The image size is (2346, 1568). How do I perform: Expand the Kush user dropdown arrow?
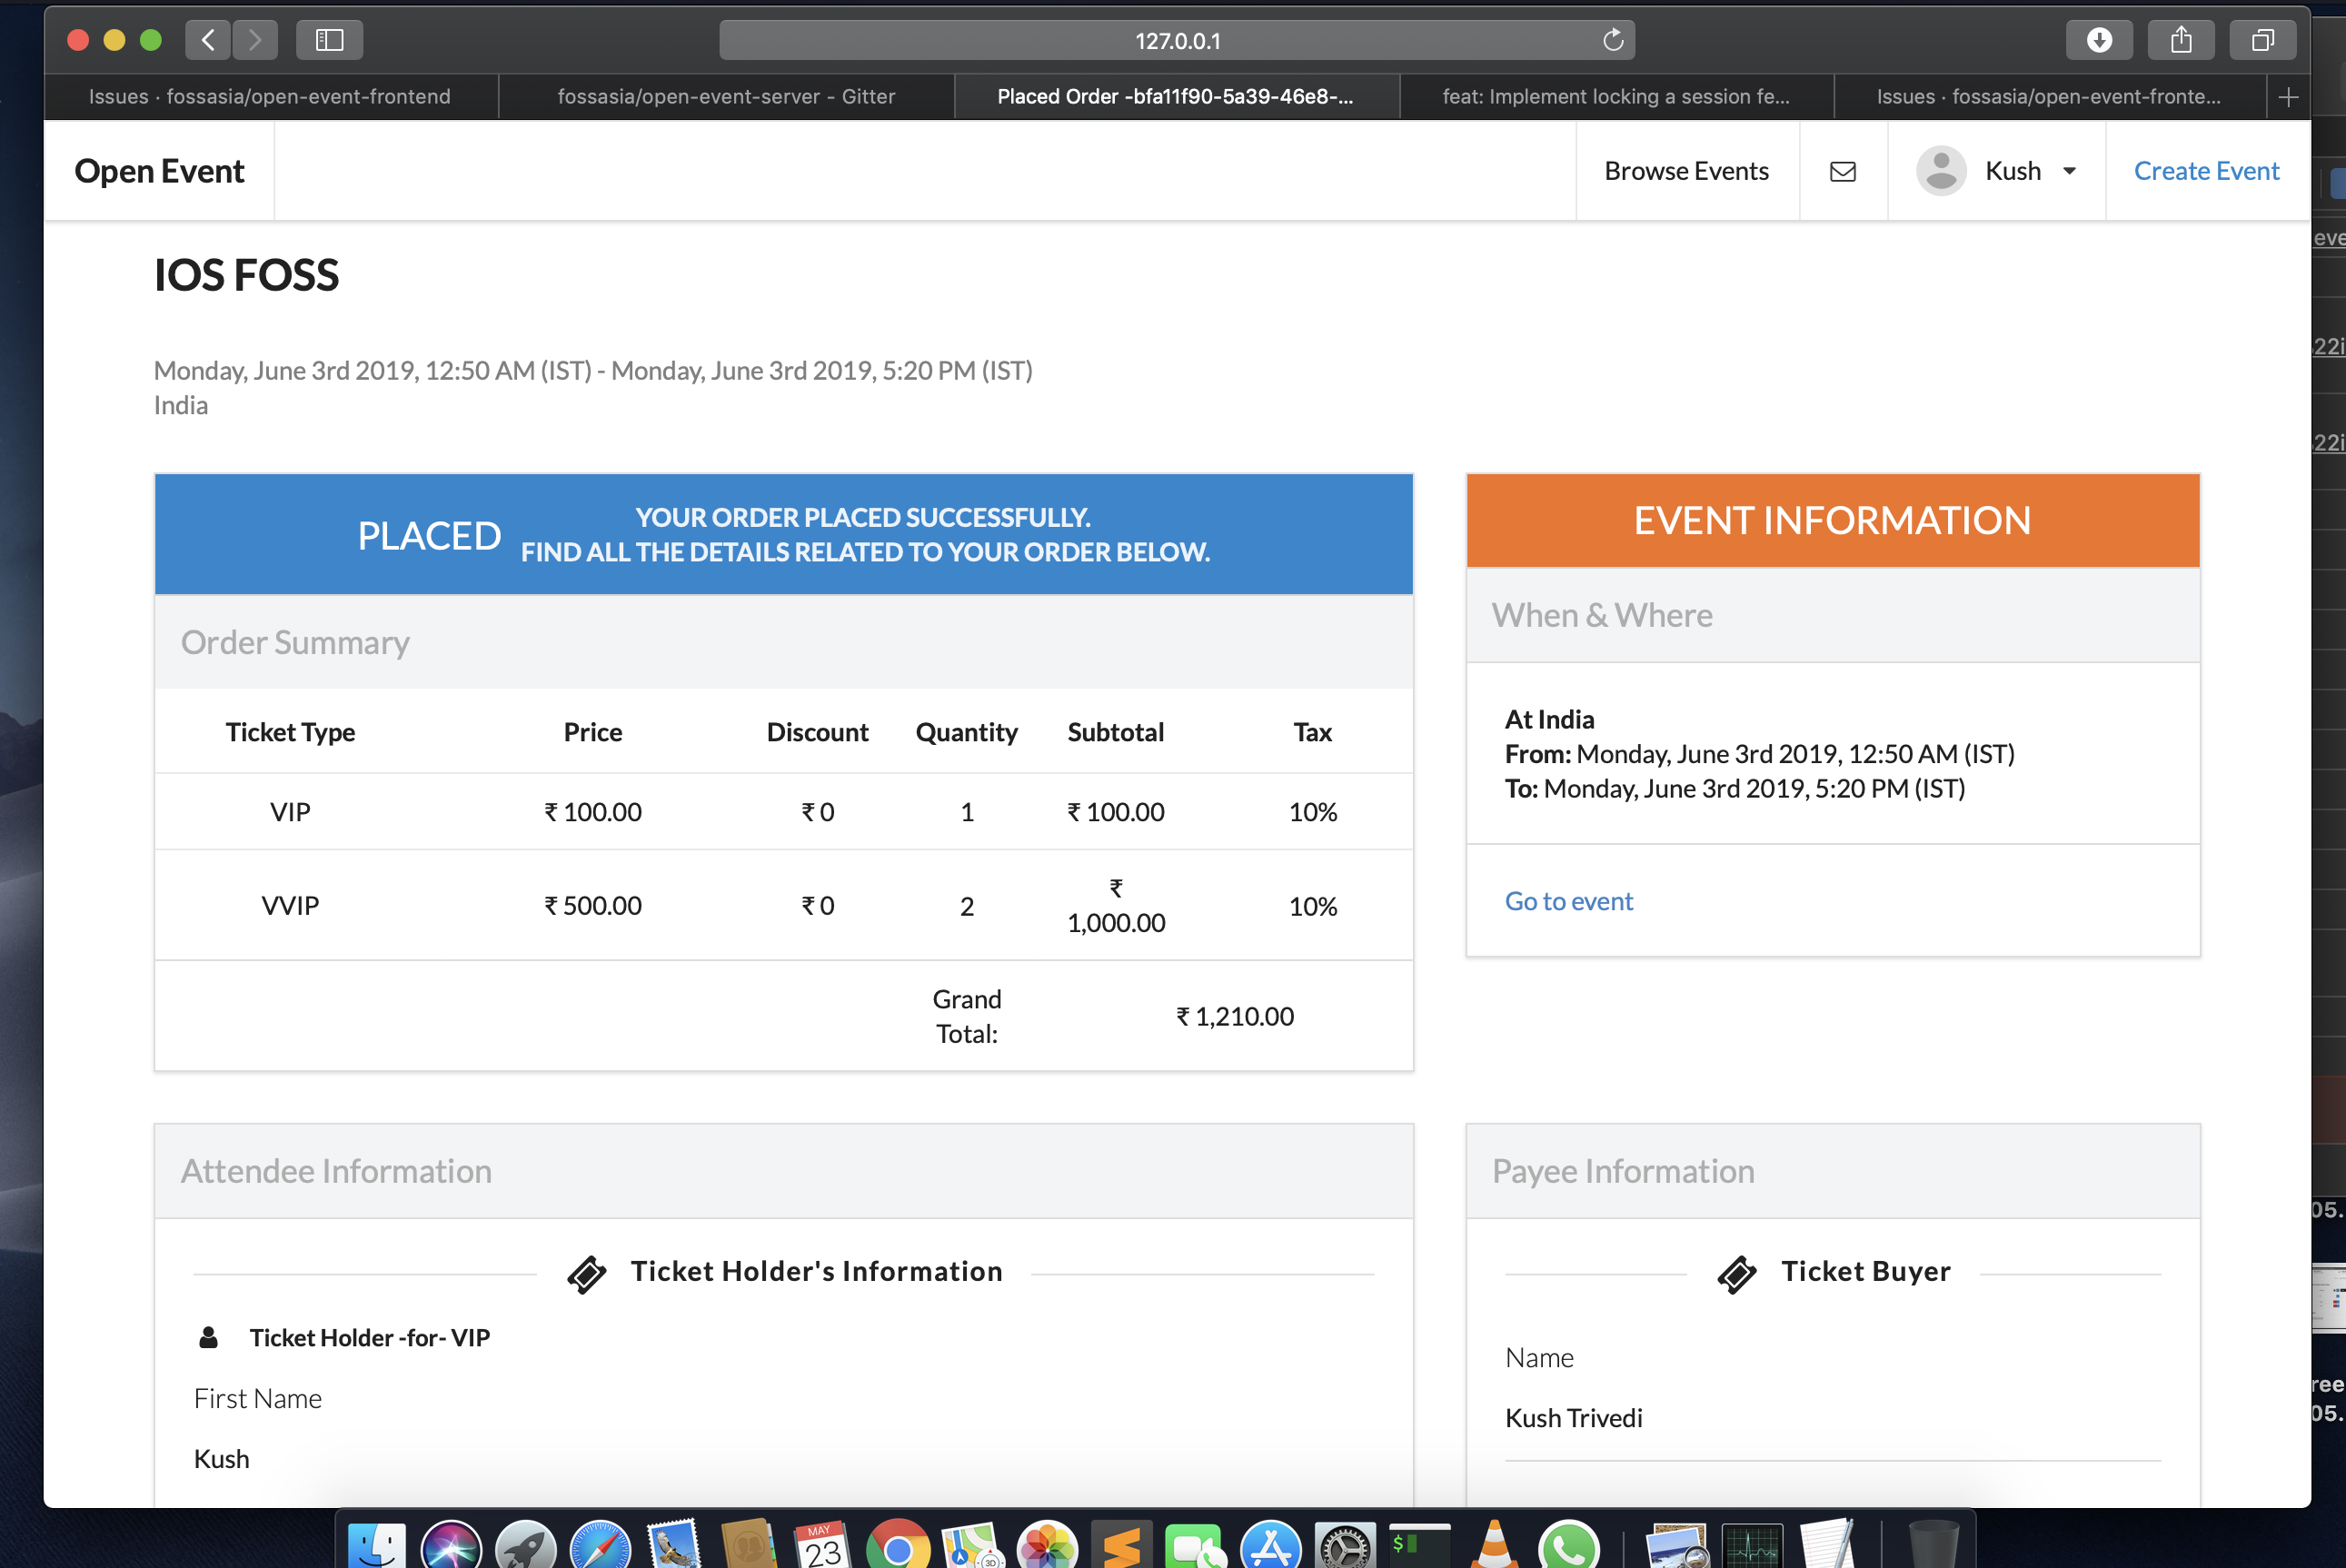[x=2070, y=171]
